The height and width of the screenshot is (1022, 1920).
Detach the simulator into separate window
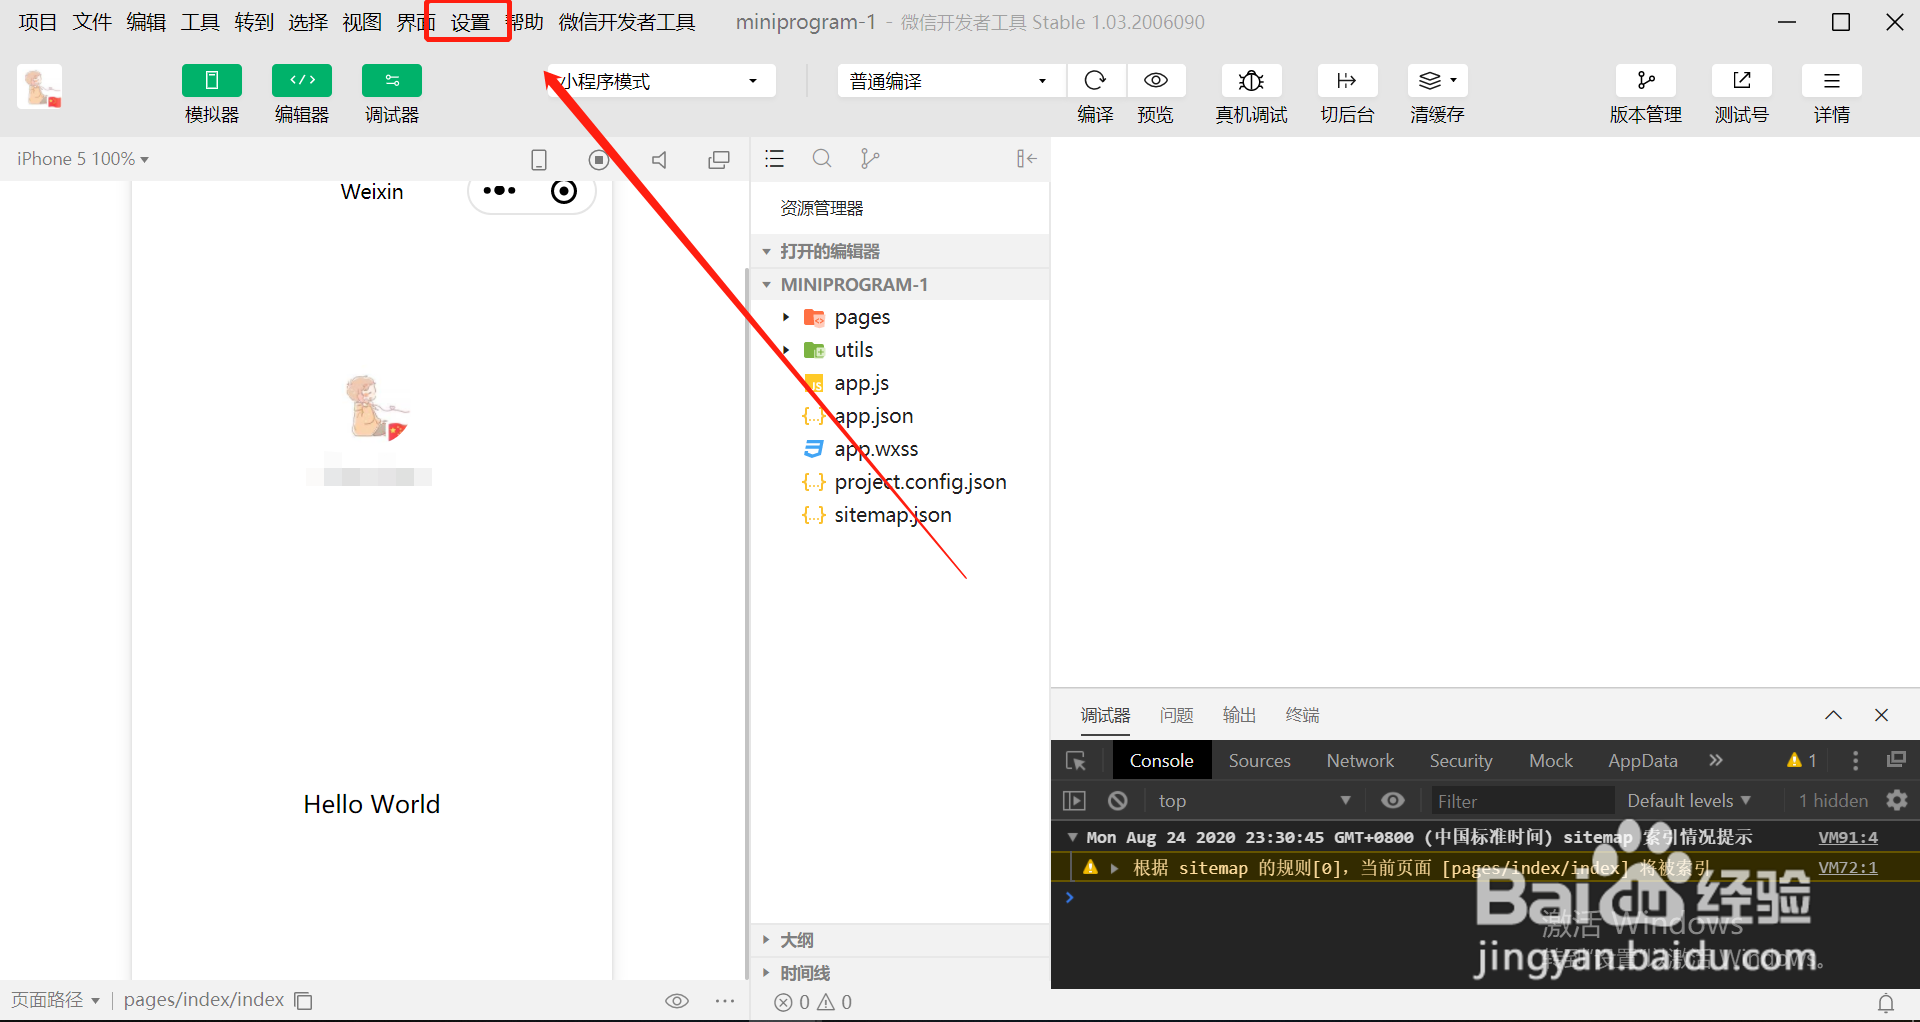click(719, 159)
